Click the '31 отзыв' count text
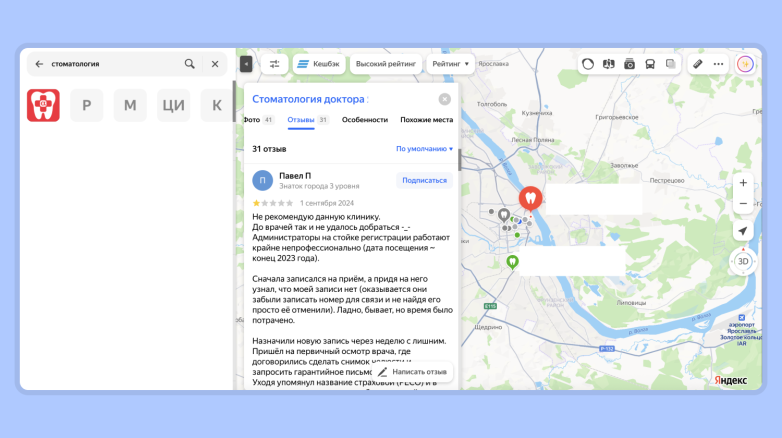 click(269, 149)
